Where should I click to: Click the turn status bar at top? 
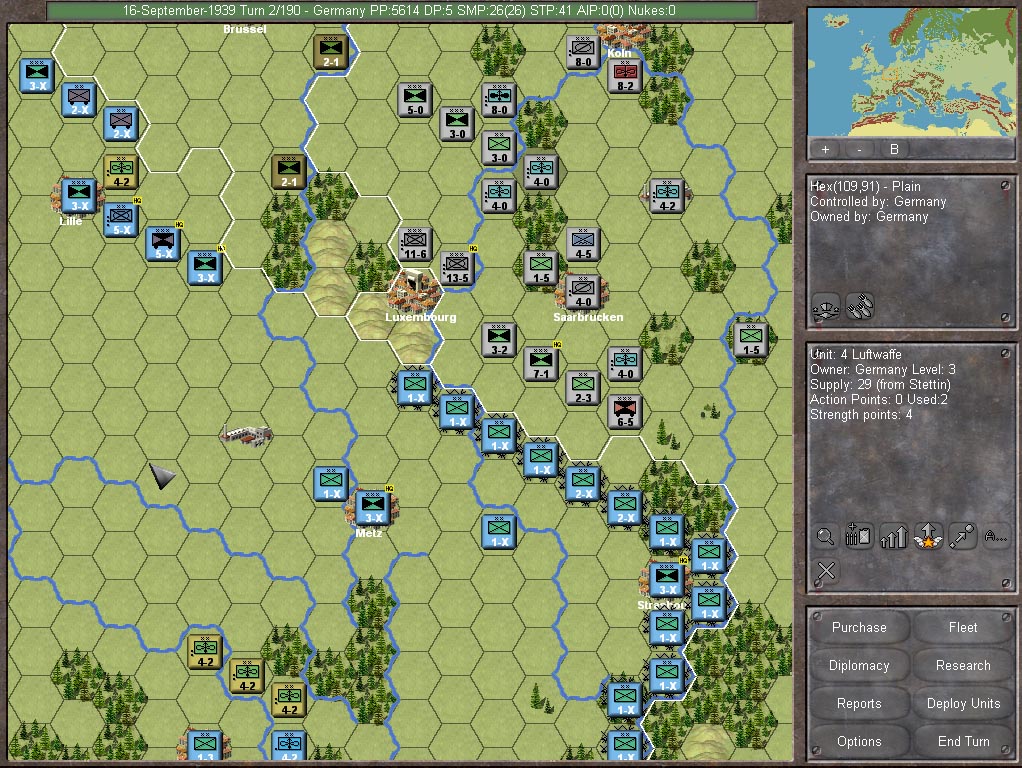click(x=400, y=10)
